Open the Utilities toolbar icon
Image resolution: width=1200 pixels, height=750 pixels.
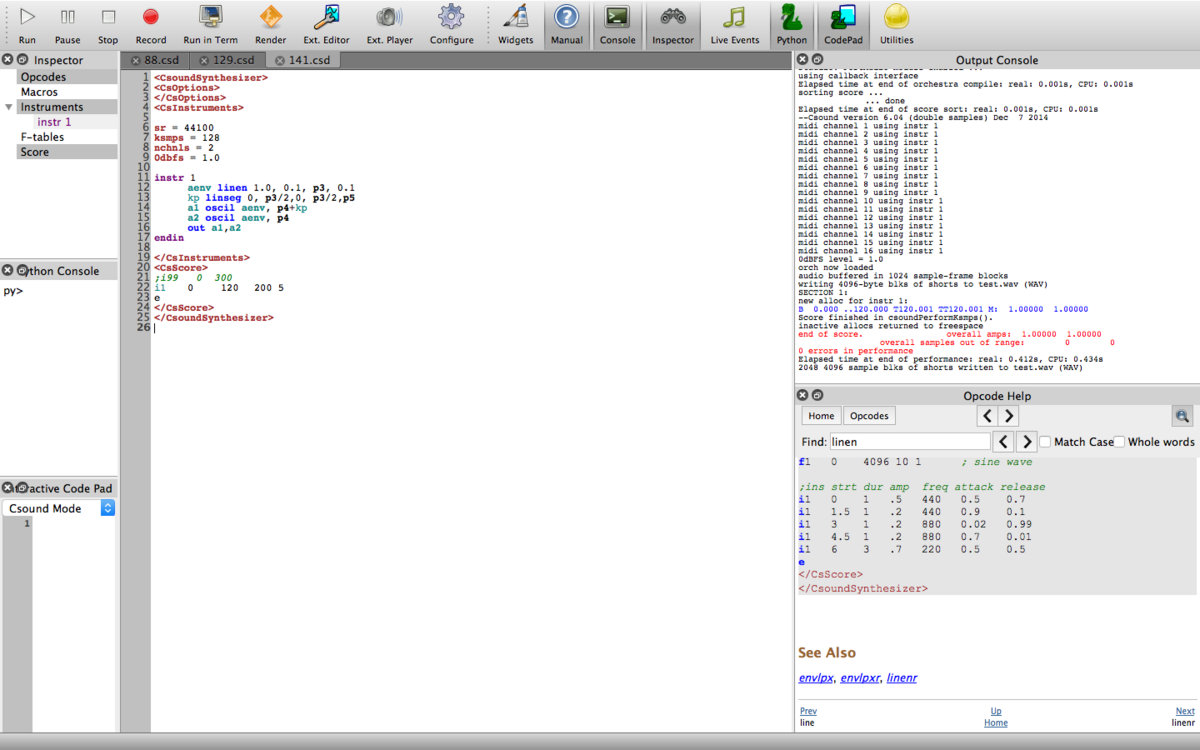896,17
